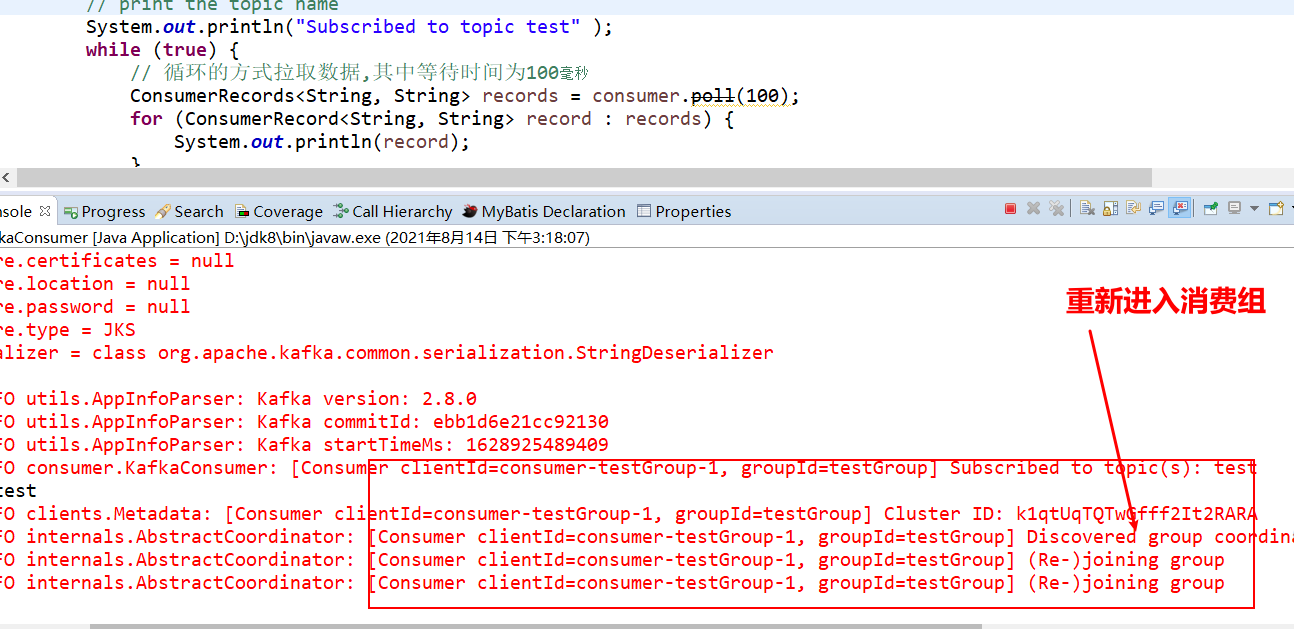The height and width of the screenshot is (629, 1294).
Task: Click console line 'Kafka startTimeMs: 1628925489409'
Action: pos(304,445)
